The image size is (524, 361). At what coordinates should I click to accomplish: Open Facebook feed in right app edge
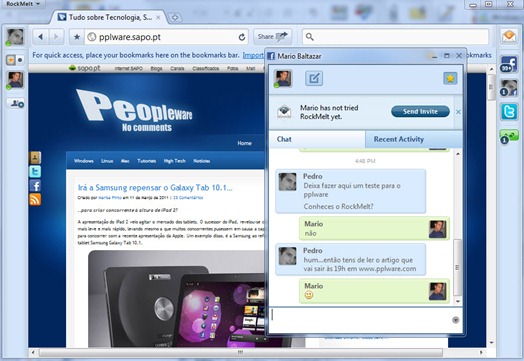[x=509, y=65]
